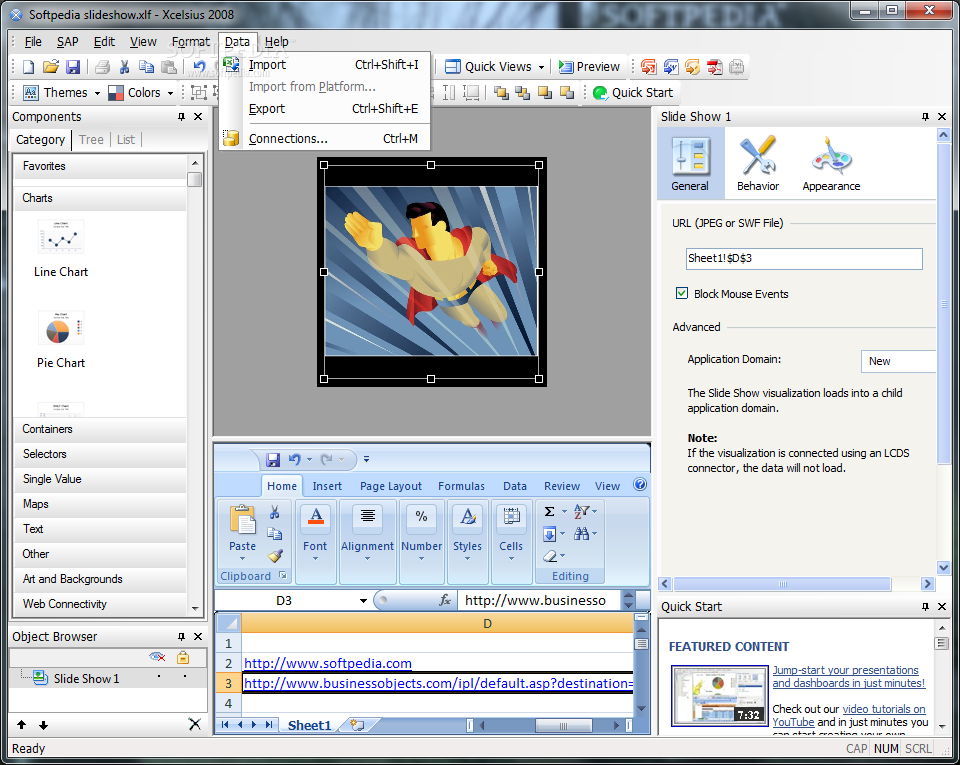Switch to the Formulas ribbon tab
This screenshot has height=765, width=960.
point(461,486)
